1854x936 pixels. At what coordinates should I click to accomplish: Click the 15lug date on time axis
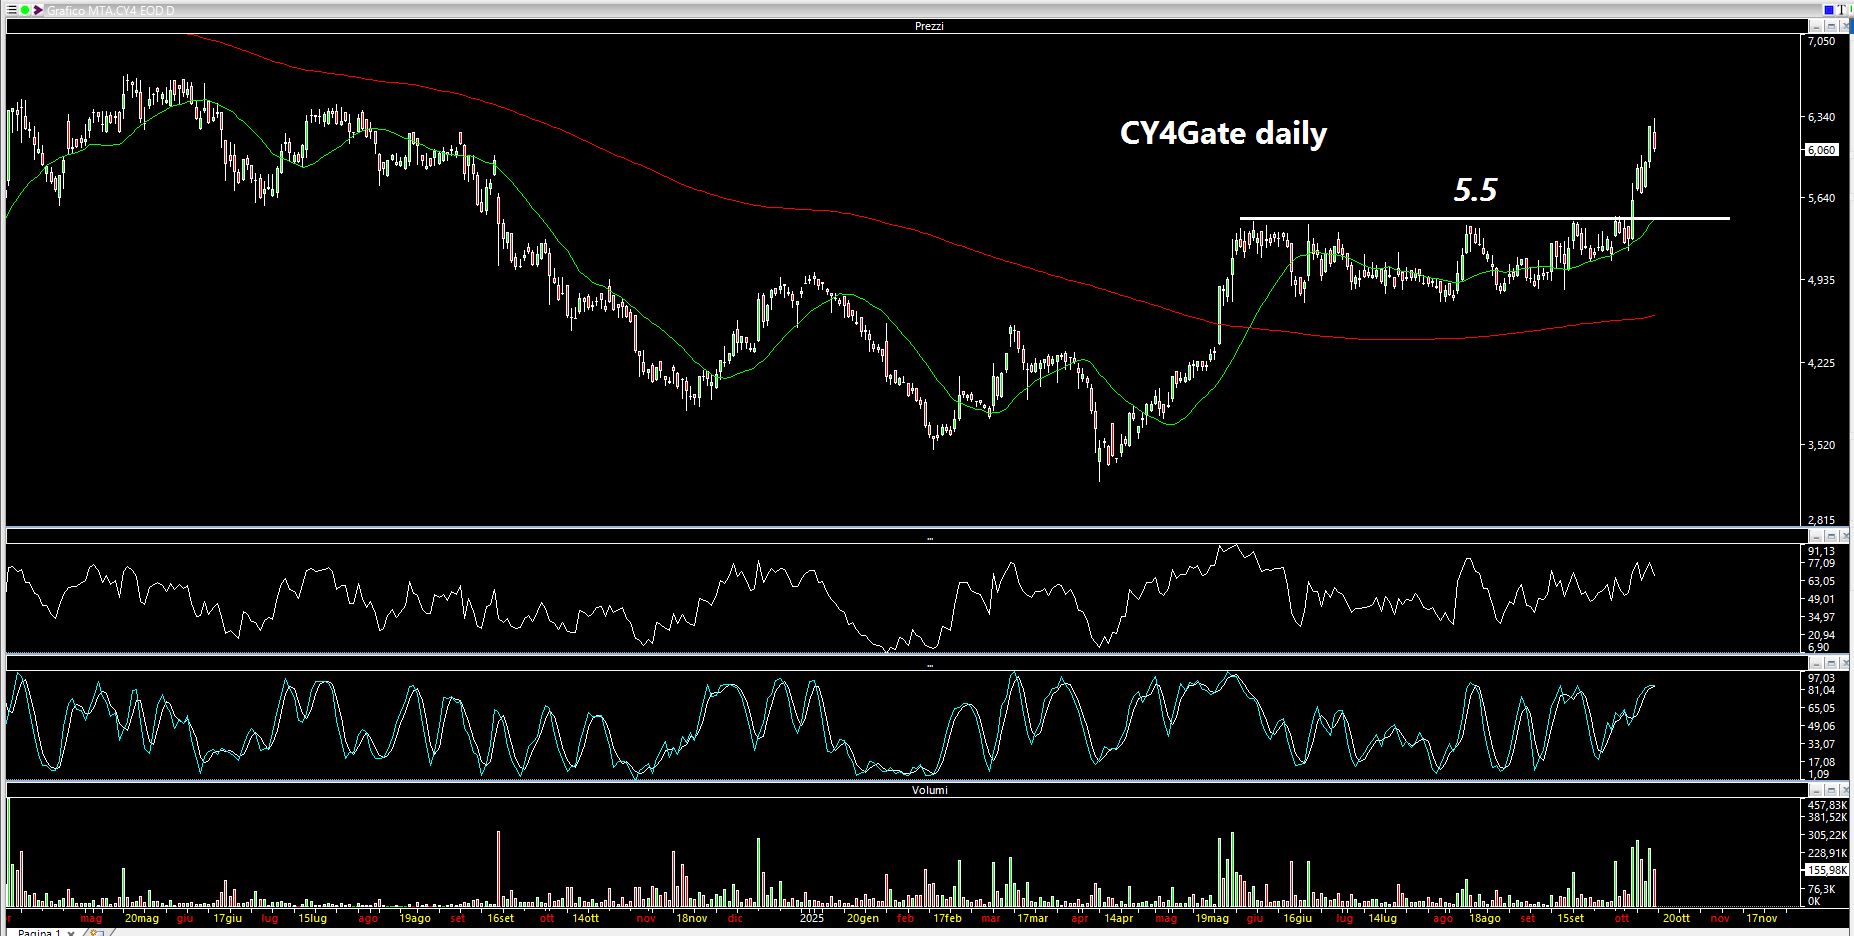pos(312,918)
